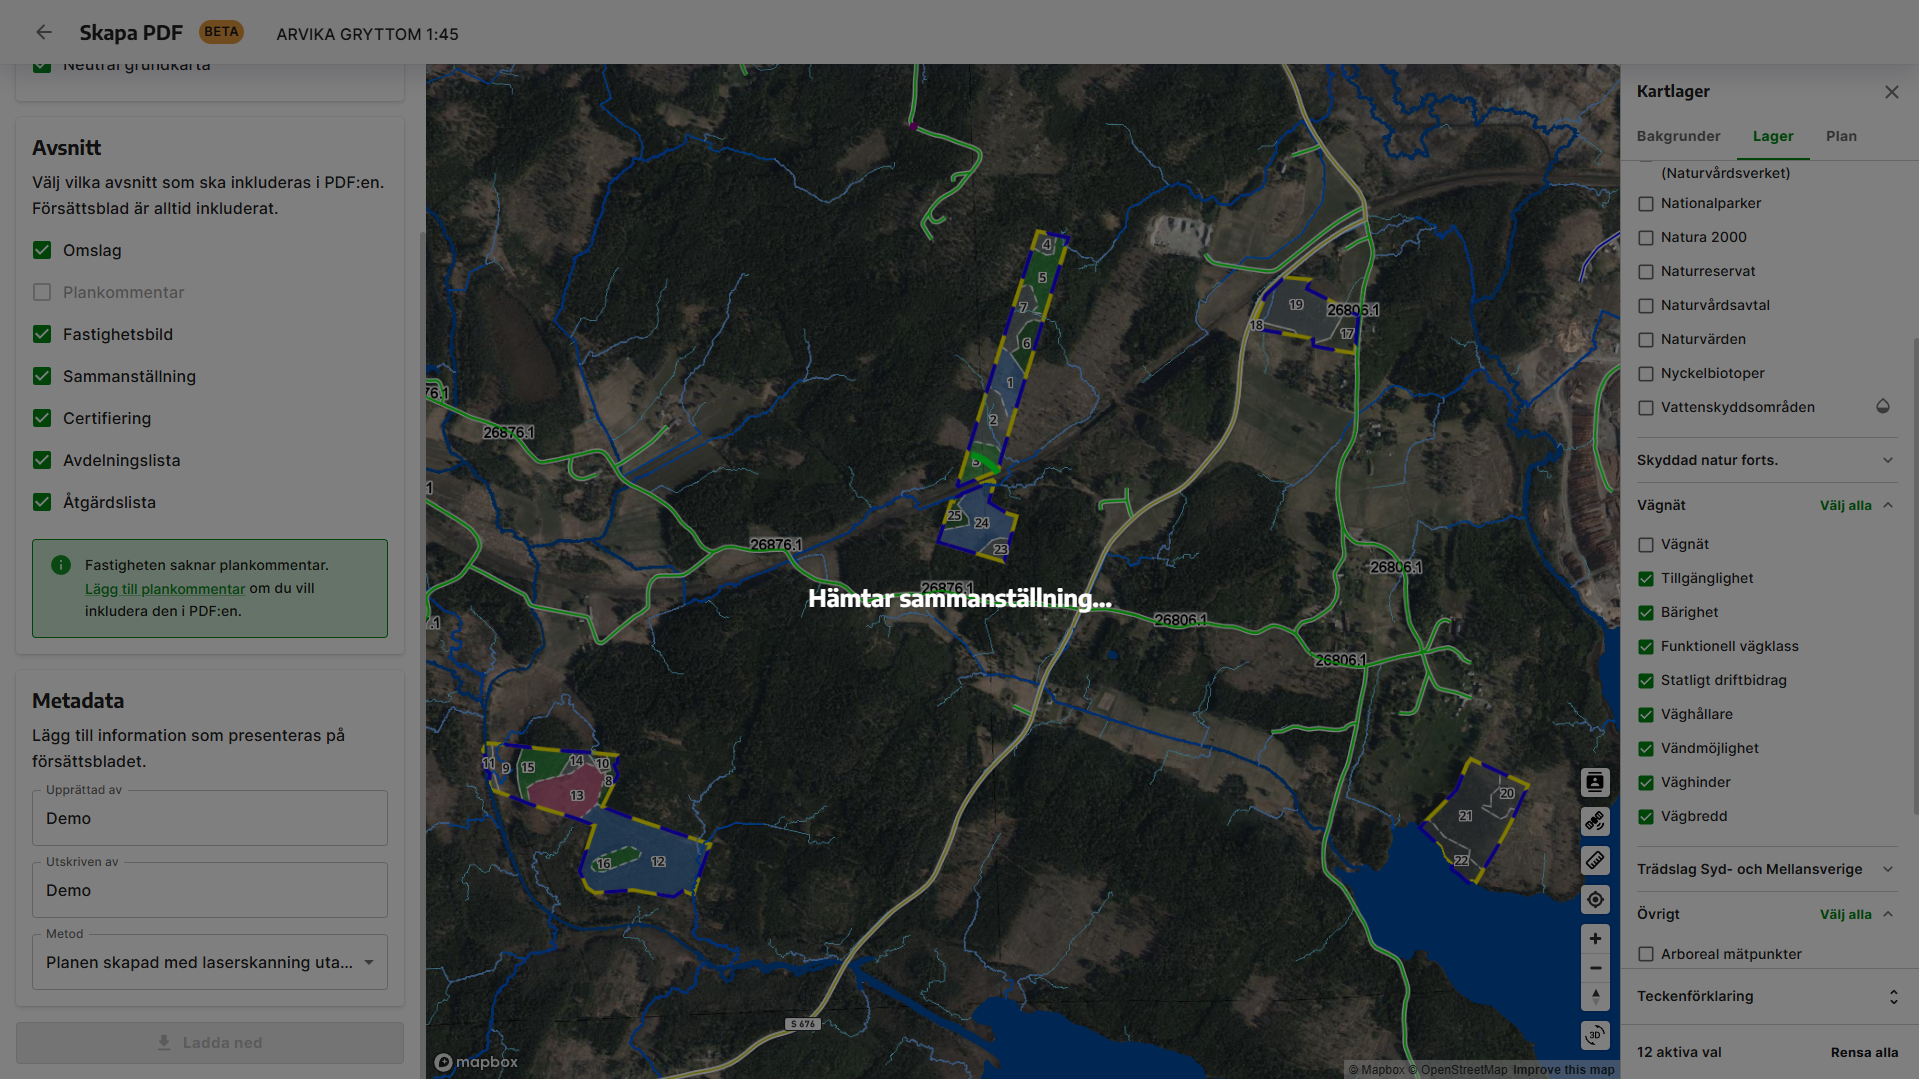Click the S 676 road sign marker
Image resolution: width=1919 pixels, height=1079 pixels.
803,1024
